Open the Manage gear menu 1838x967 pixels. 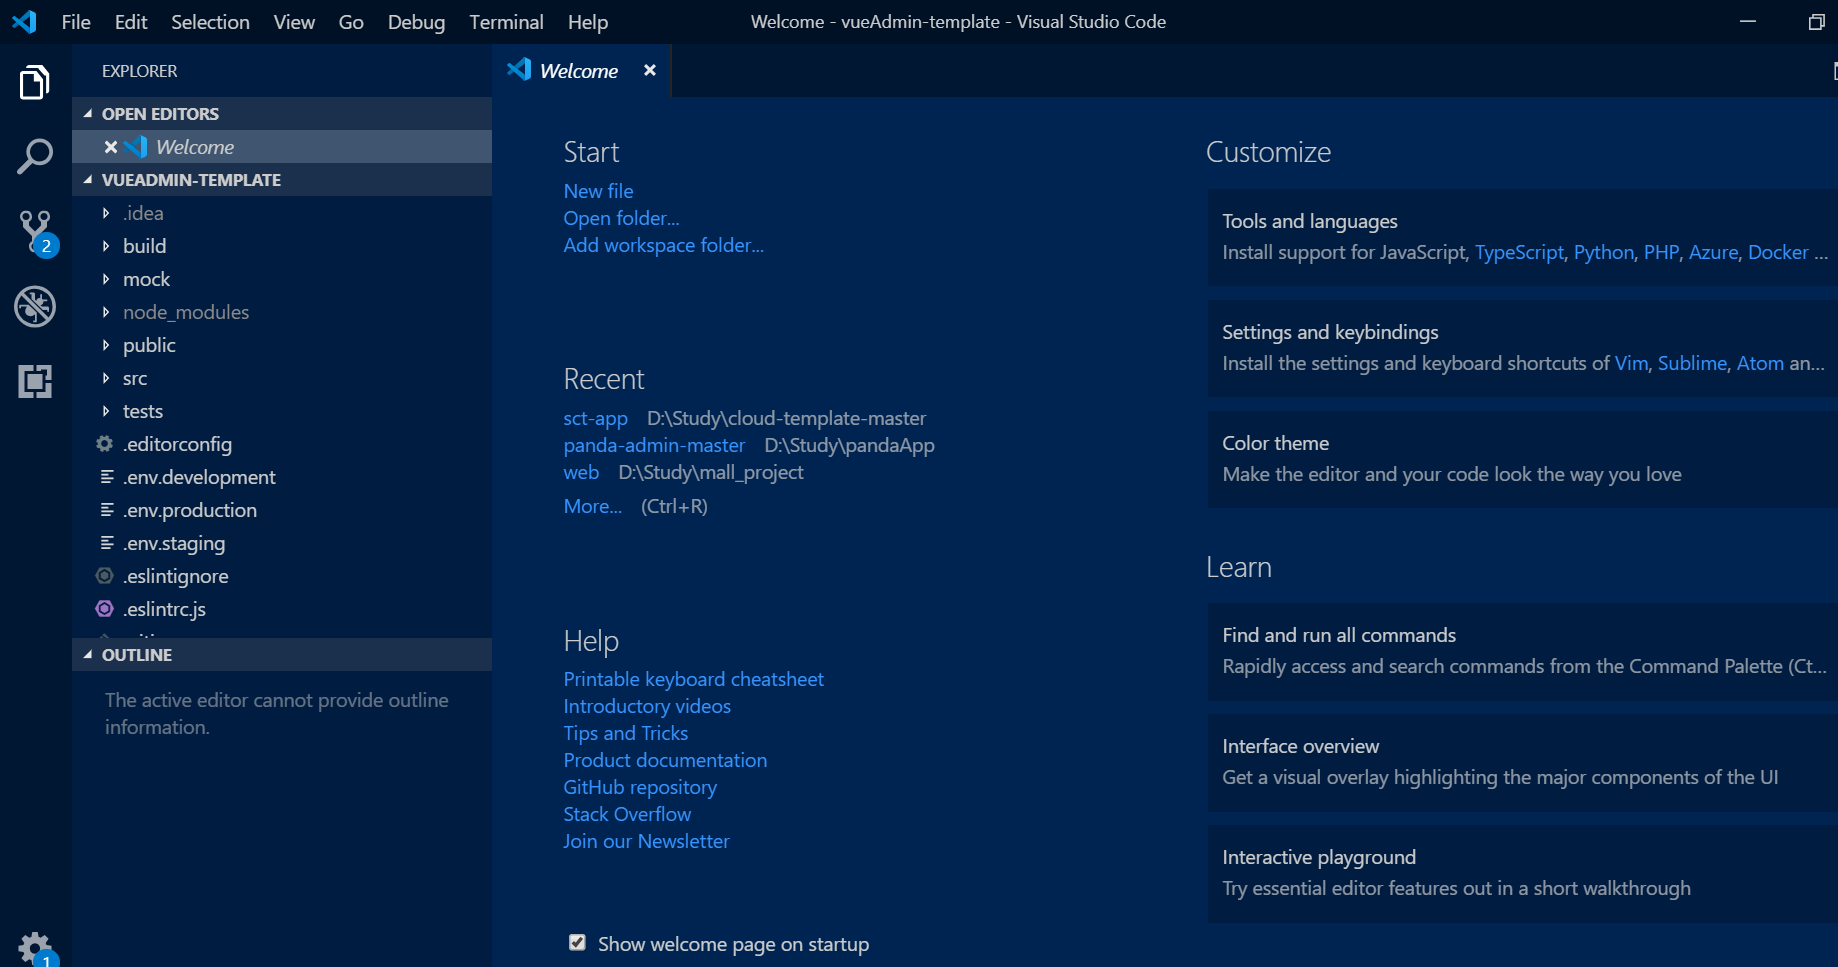pos(36,948)
